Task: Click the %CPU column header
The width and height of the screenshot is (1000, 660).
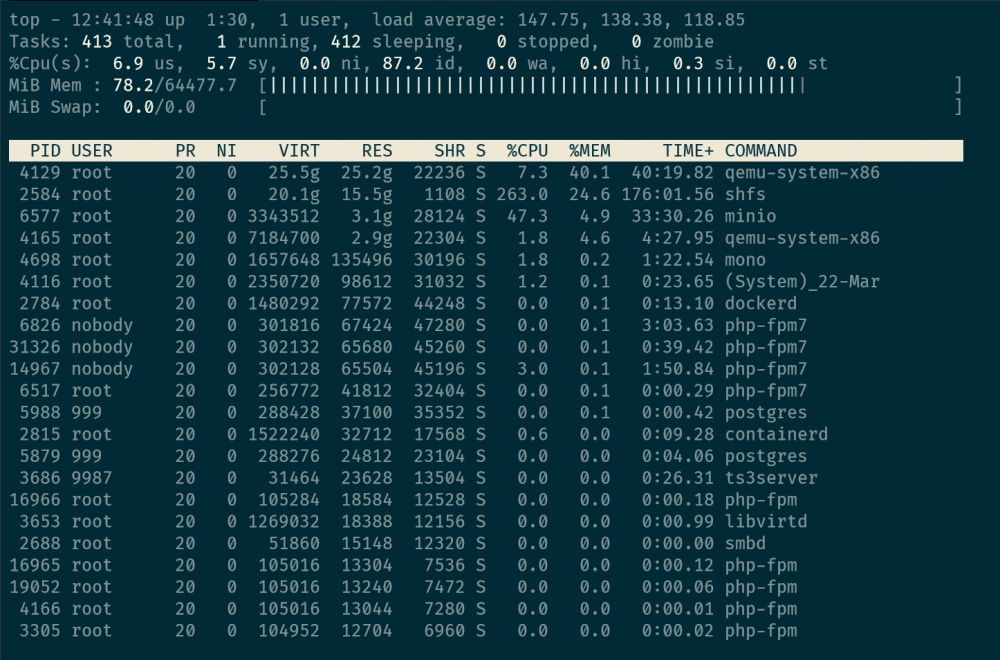Action: click(x=527, y=150)
